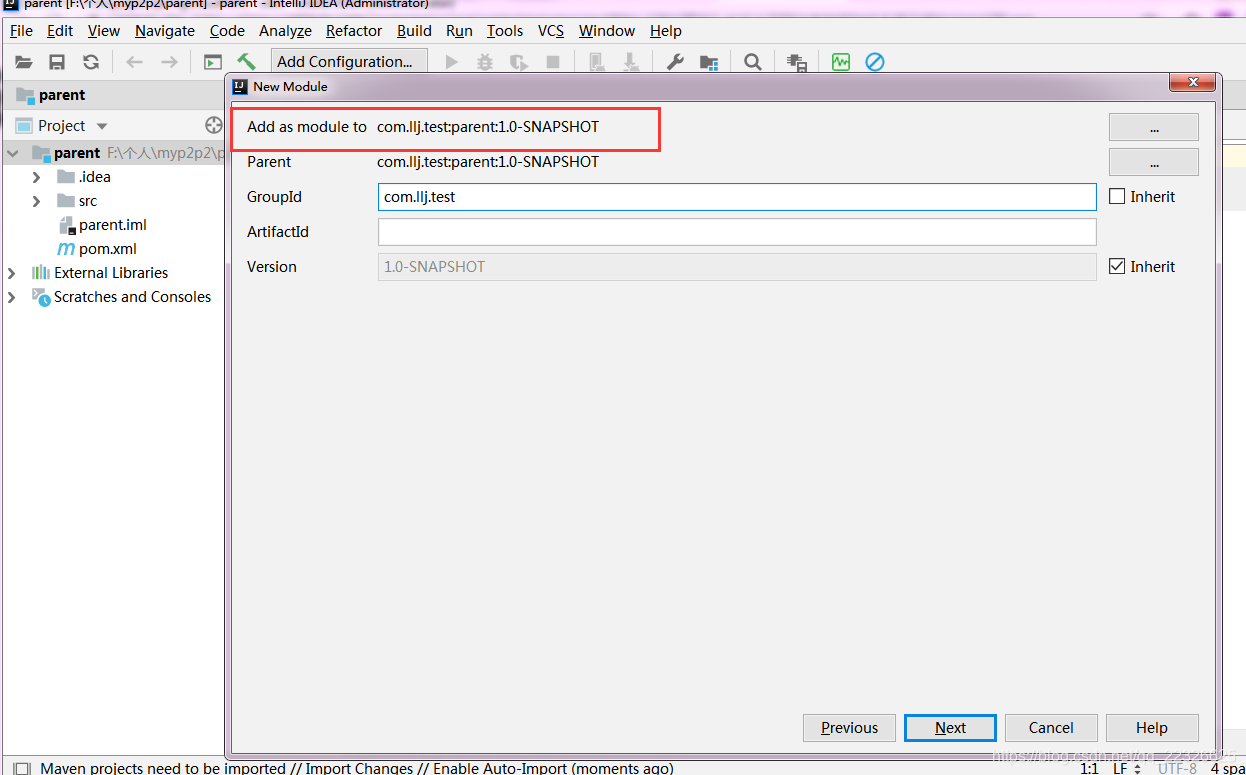The height and width of the screenshot is (775, 1246).
Task: Open the VCS menu
Action: [551, 31]
